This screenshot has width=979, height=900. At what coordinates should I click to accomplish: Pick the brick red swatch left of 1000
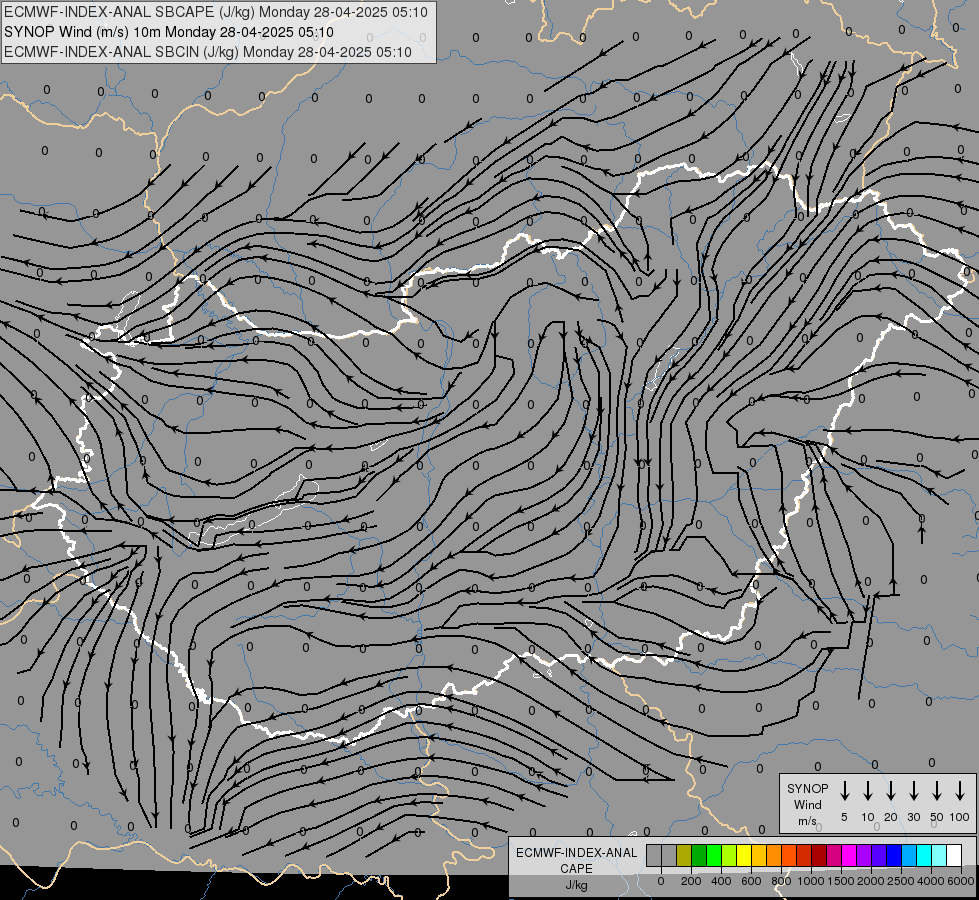[x=804, y=855]
